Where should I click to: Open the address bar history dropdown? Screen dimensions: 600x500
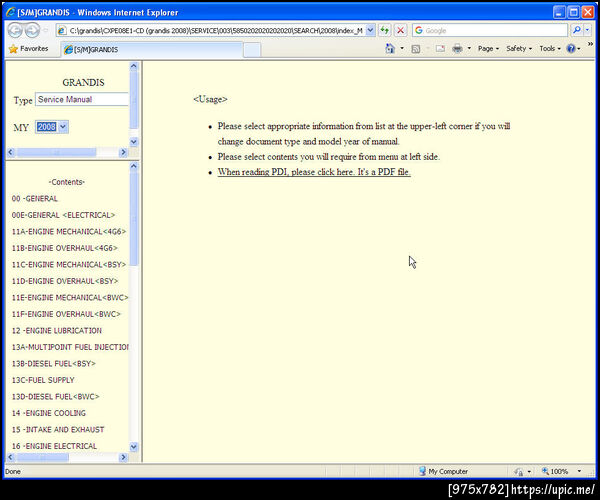pos(370,30)
